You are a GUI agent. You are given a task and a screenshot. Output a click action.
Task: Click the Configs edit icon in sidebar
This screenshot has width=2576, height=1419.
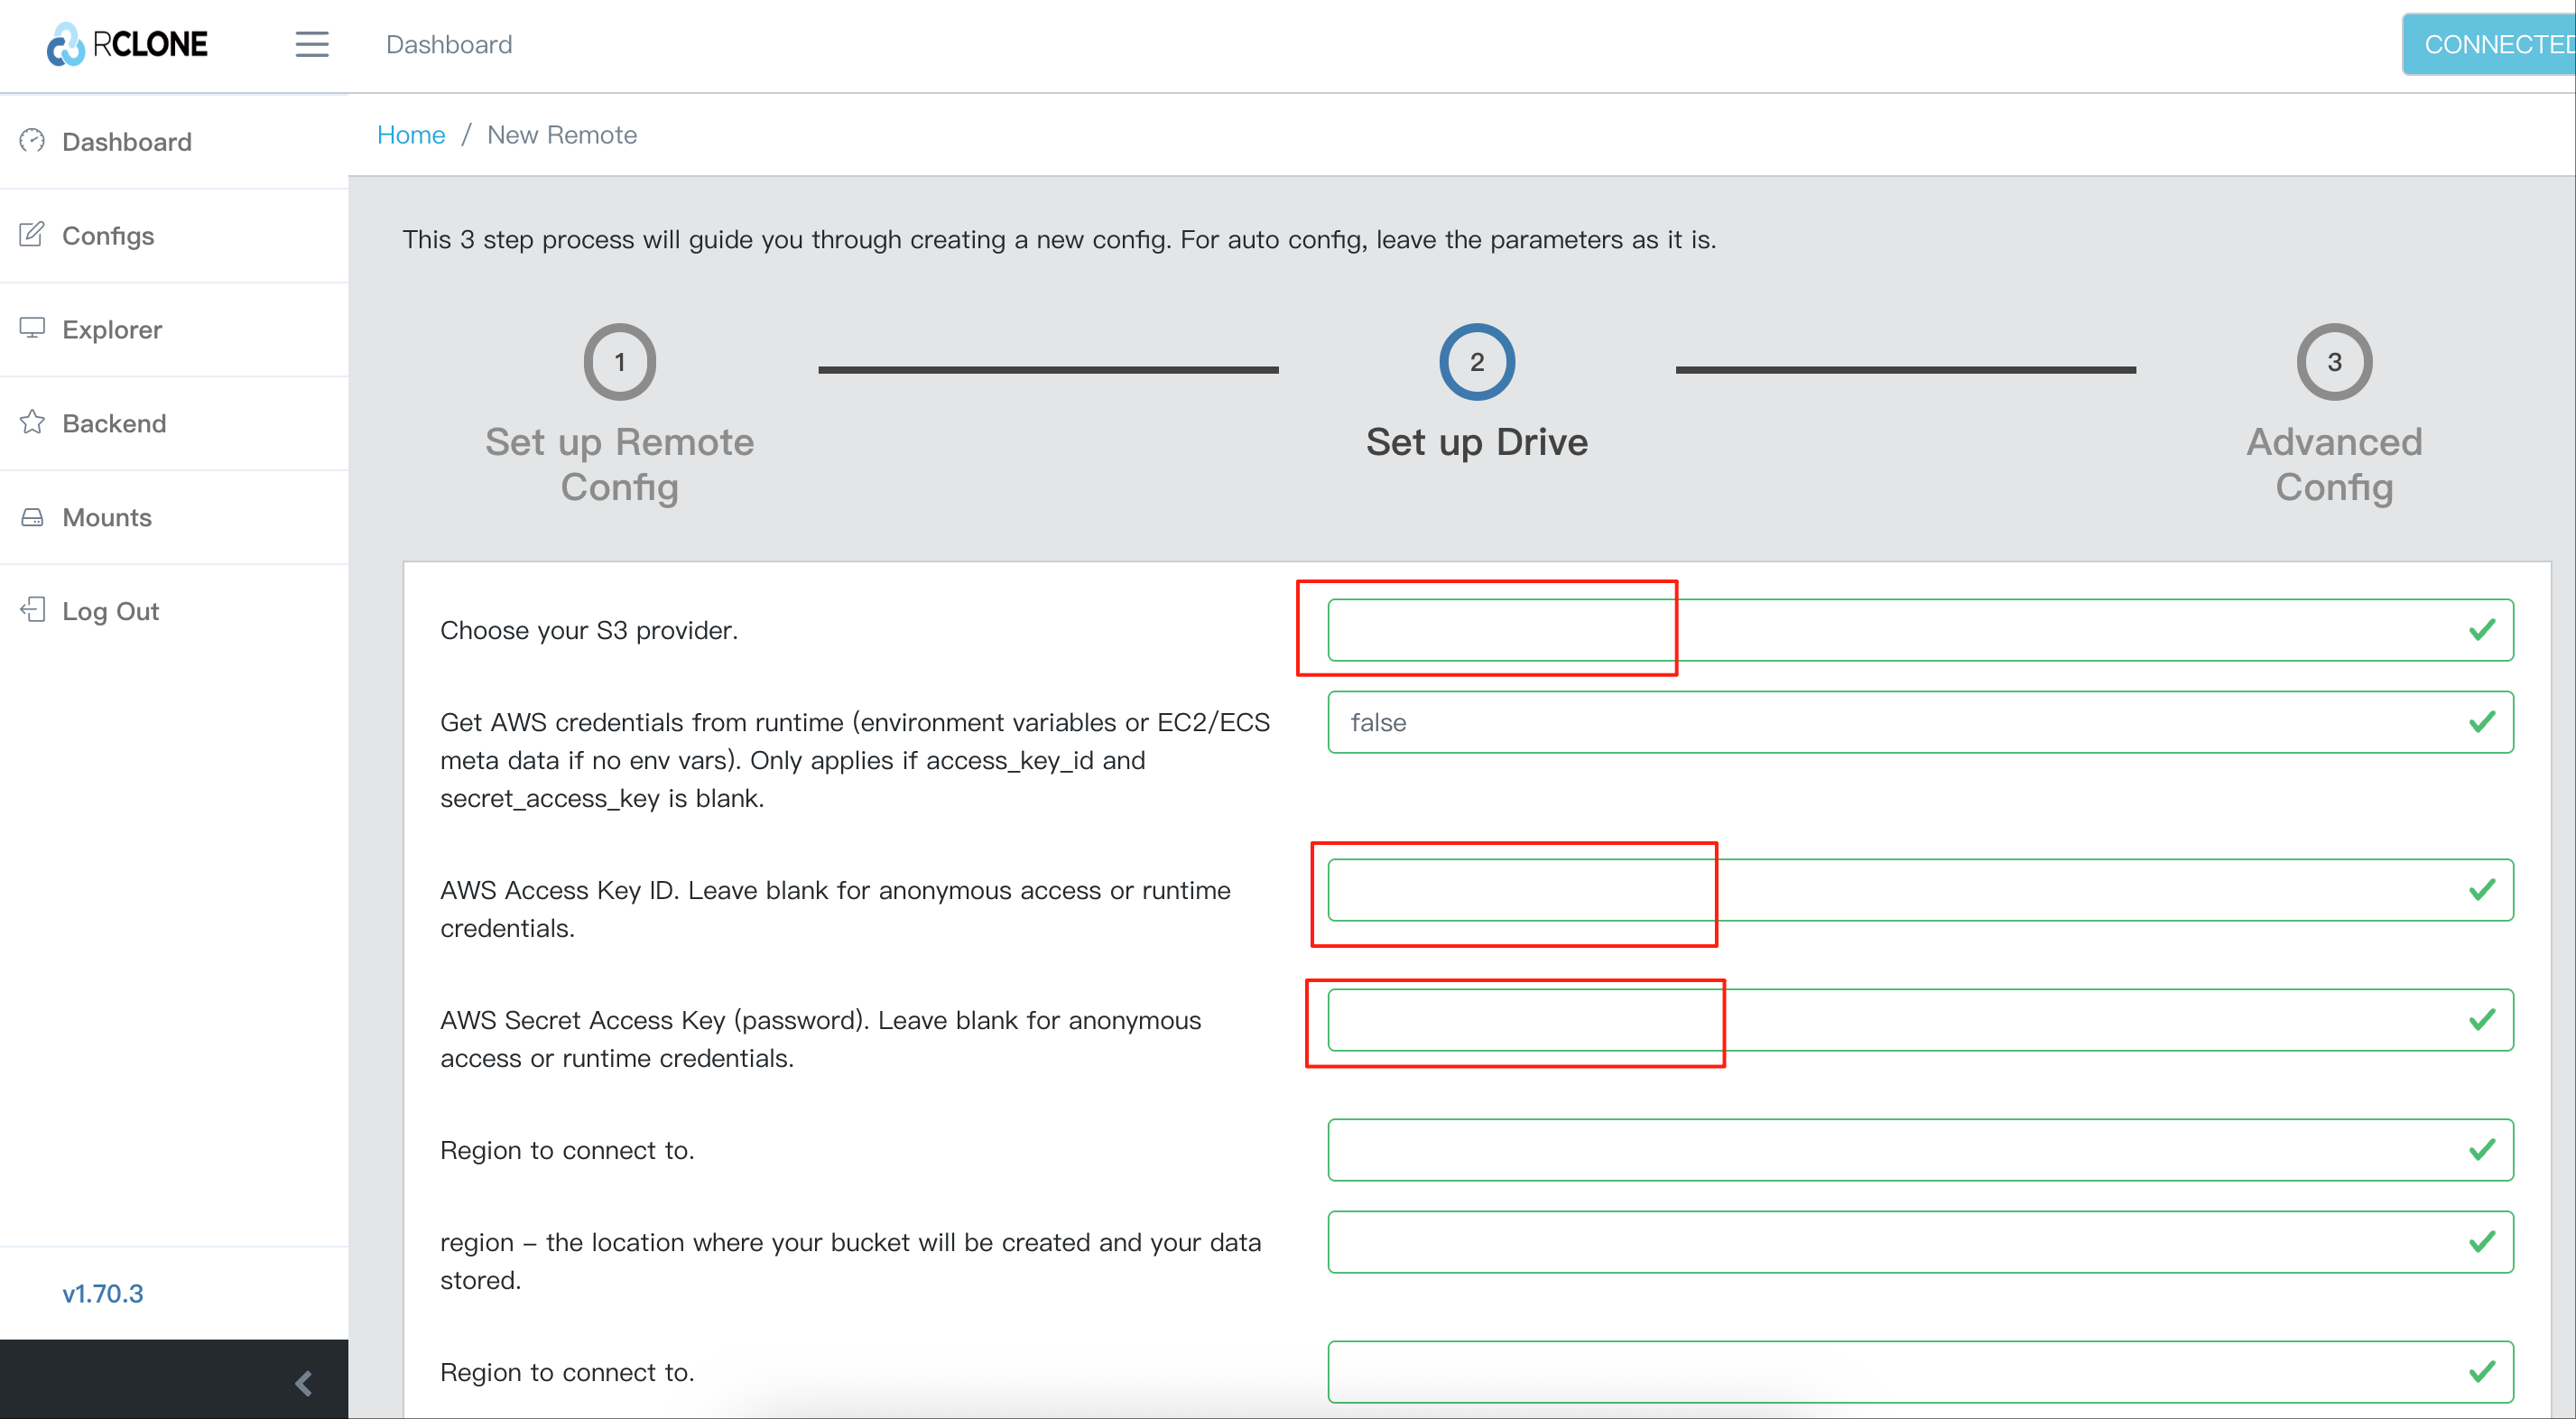[32, 235]
